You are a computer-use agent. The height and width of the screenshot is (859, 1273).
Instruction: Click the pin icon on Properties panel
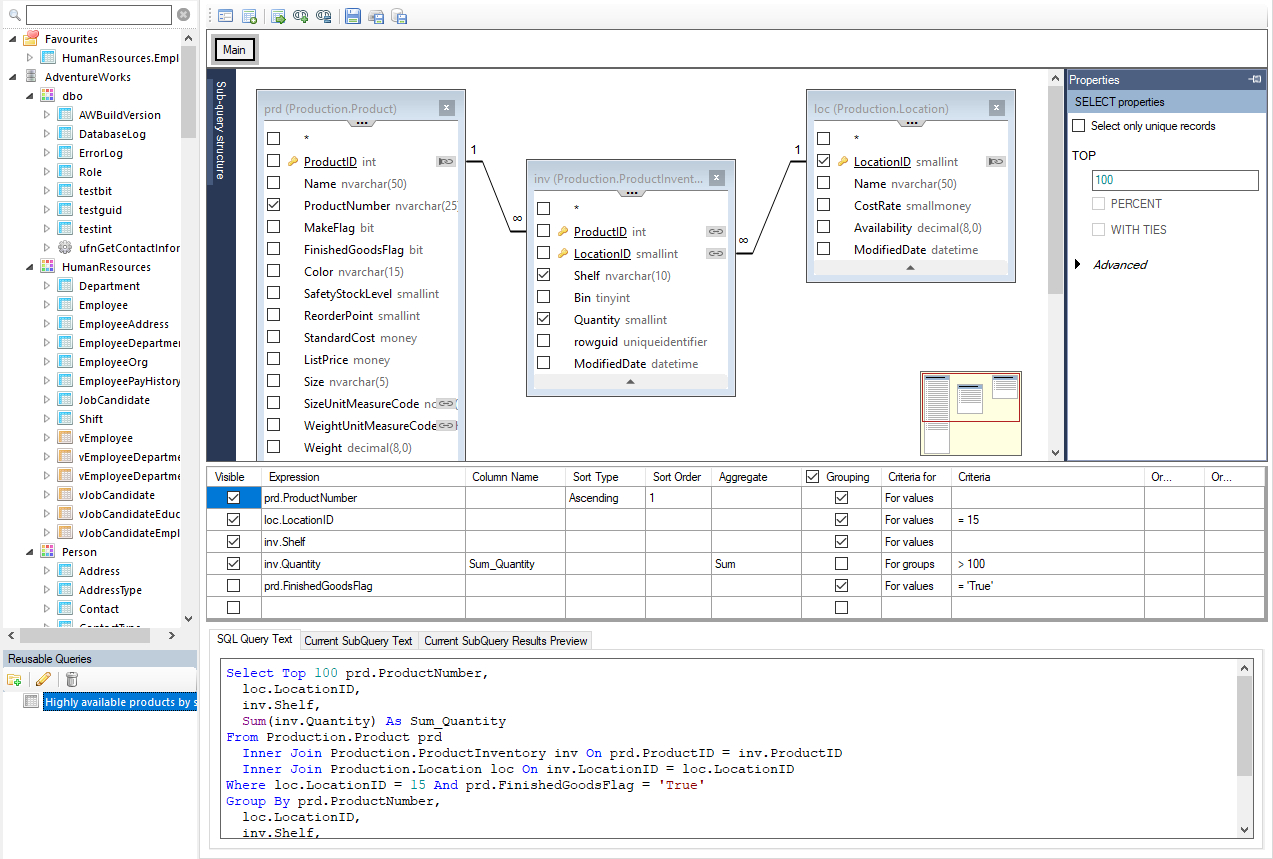1254,79
